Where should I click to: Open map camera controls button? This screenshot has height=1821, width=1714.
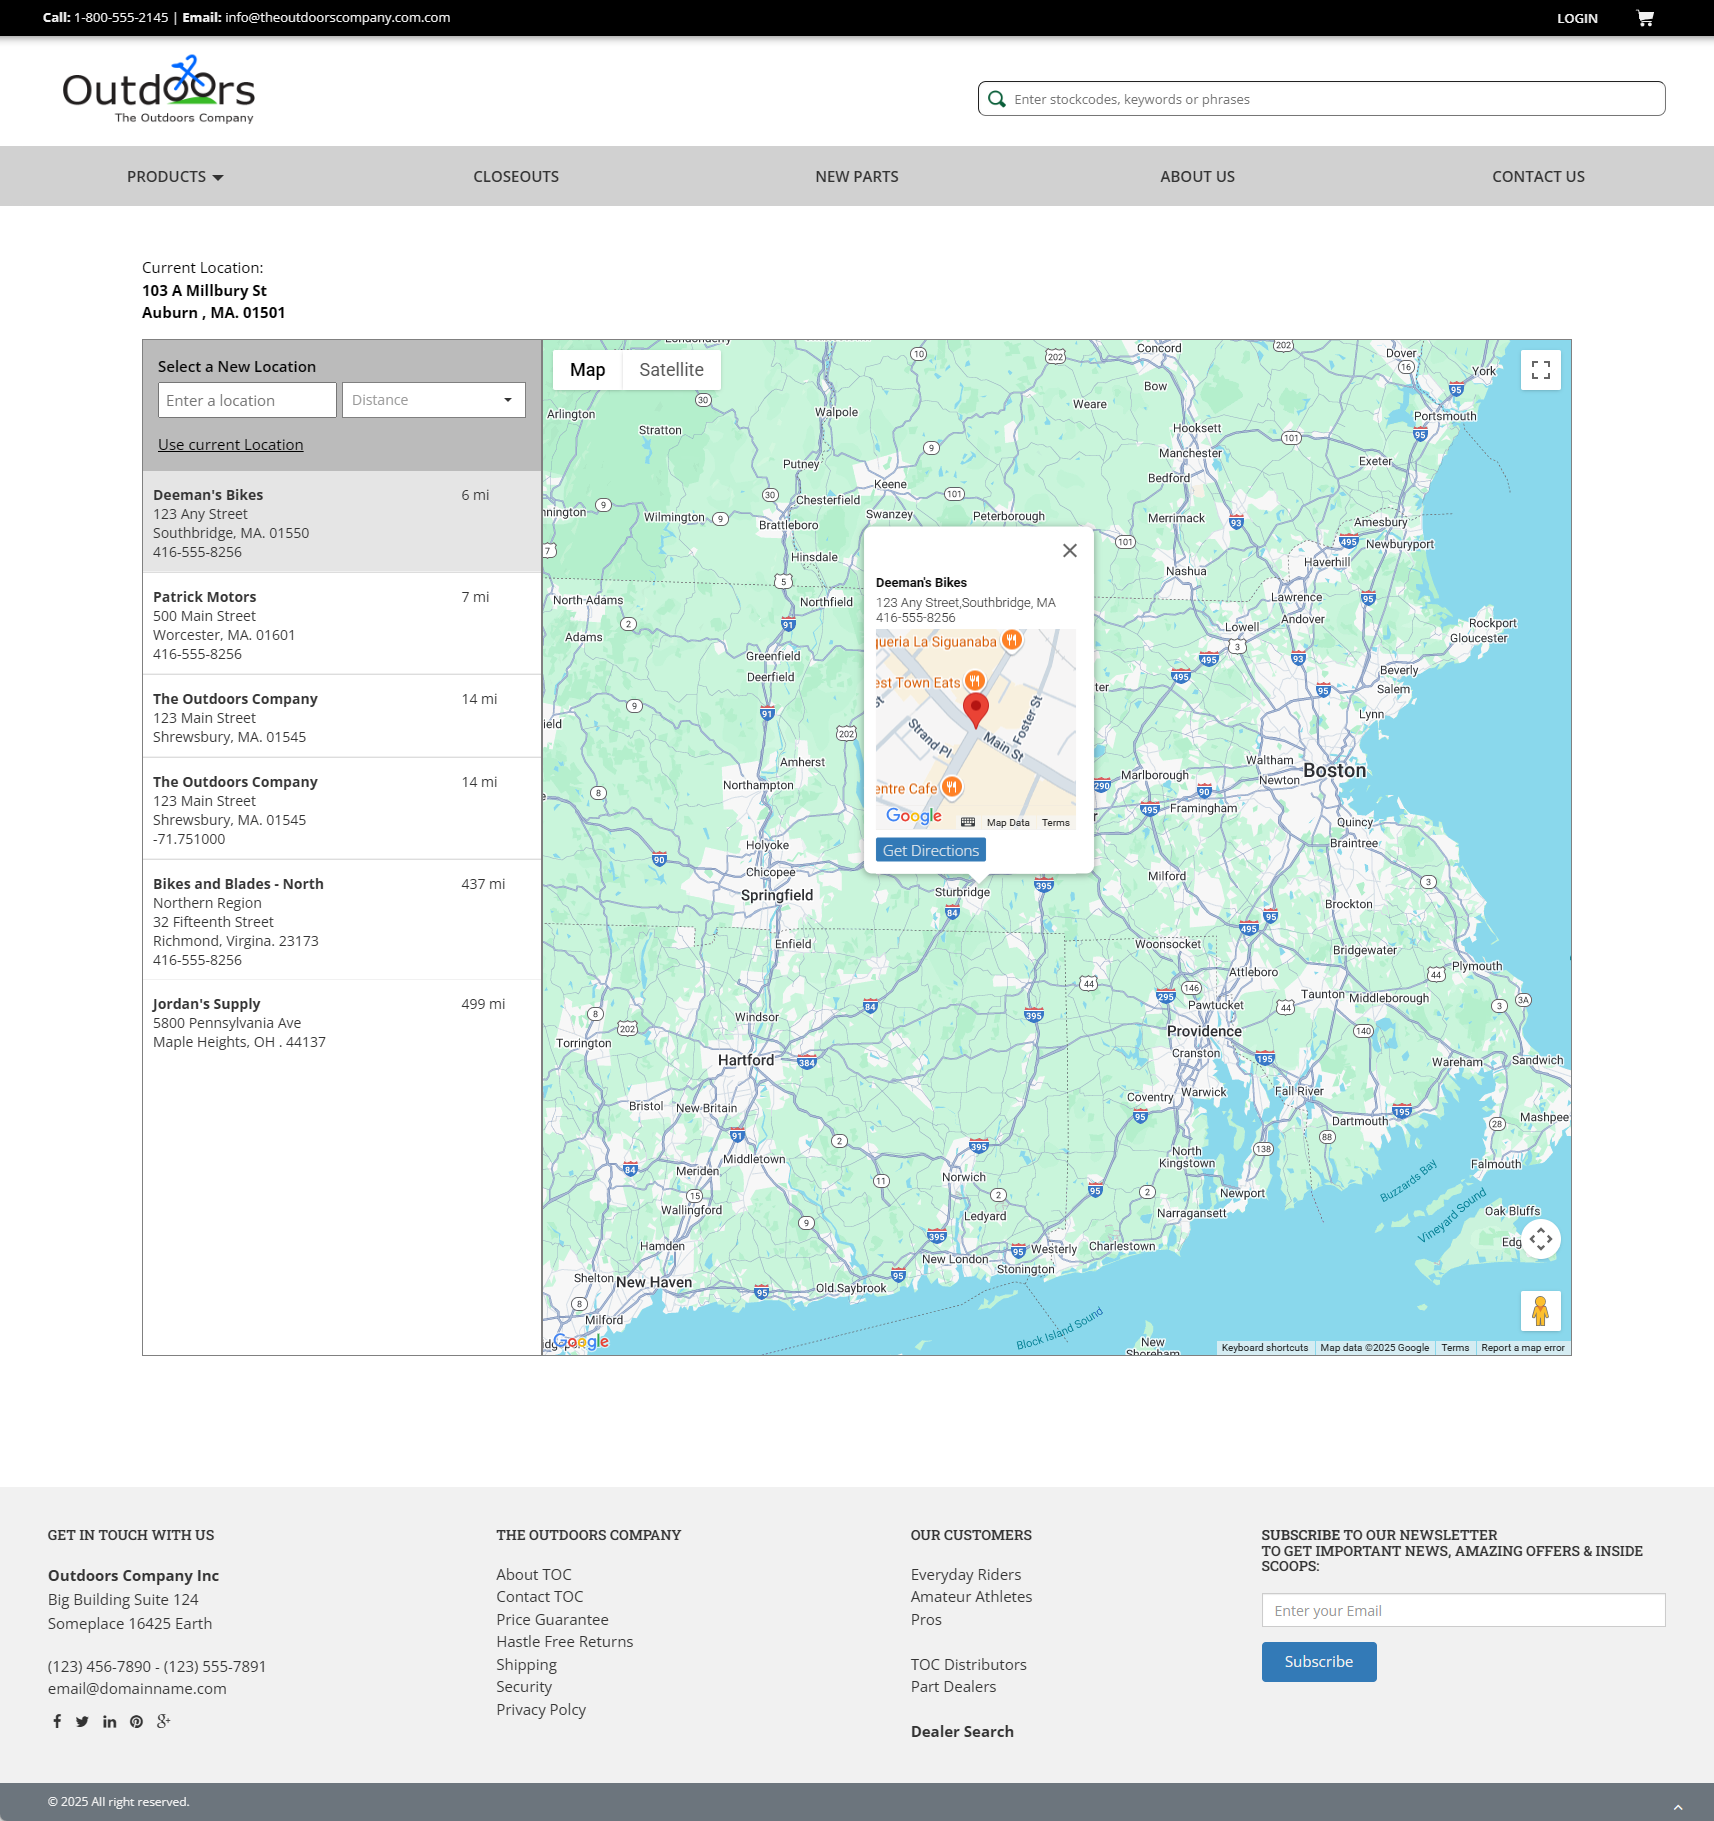click(x=1541, y=1239)
